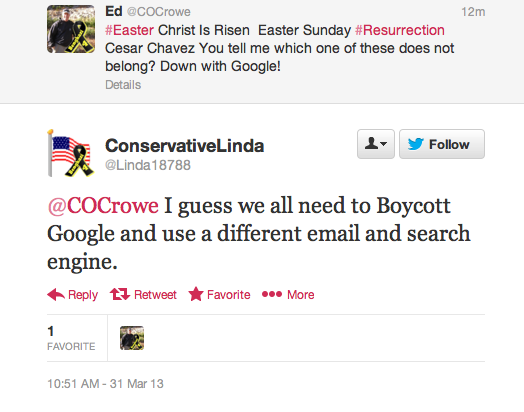The width and height of the screenshot is (524, 412).
Task: Open the More three-dots icon
Action: pyautogui.click(x=272, y=294)
